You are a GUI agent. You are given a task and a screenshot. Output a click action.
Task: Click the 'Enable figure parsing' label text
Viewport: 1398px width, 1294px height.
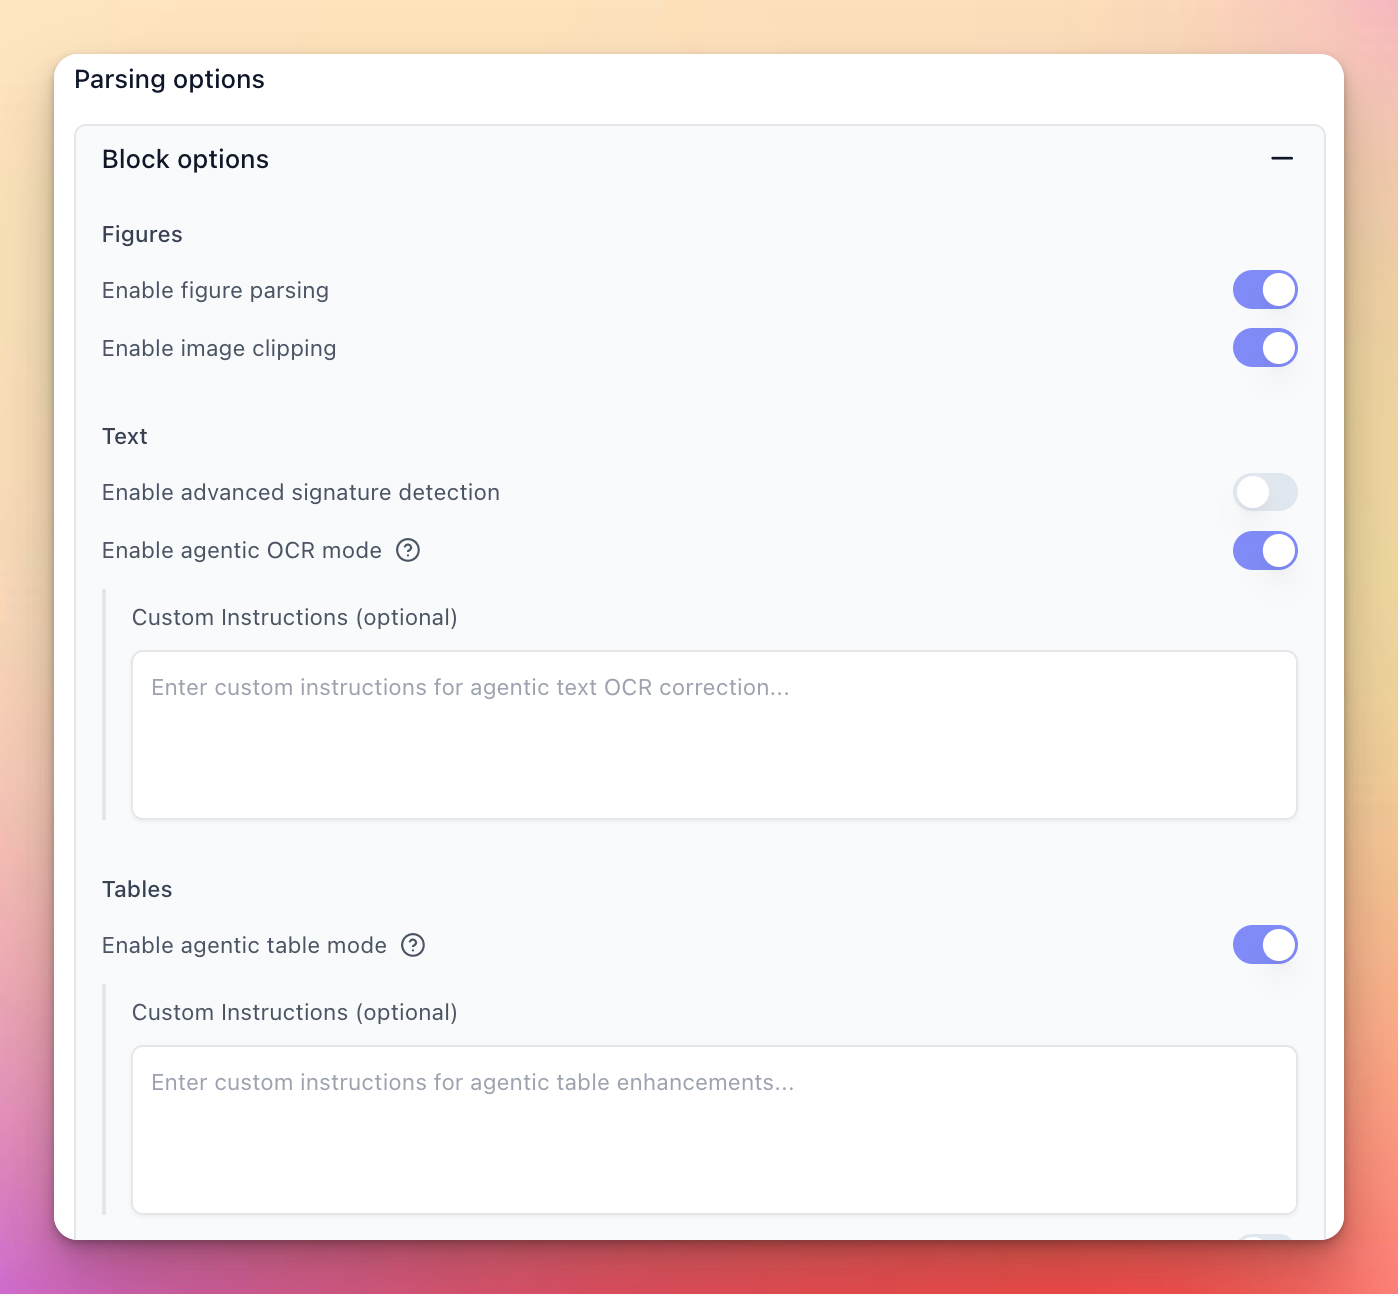tap(215, 290)
